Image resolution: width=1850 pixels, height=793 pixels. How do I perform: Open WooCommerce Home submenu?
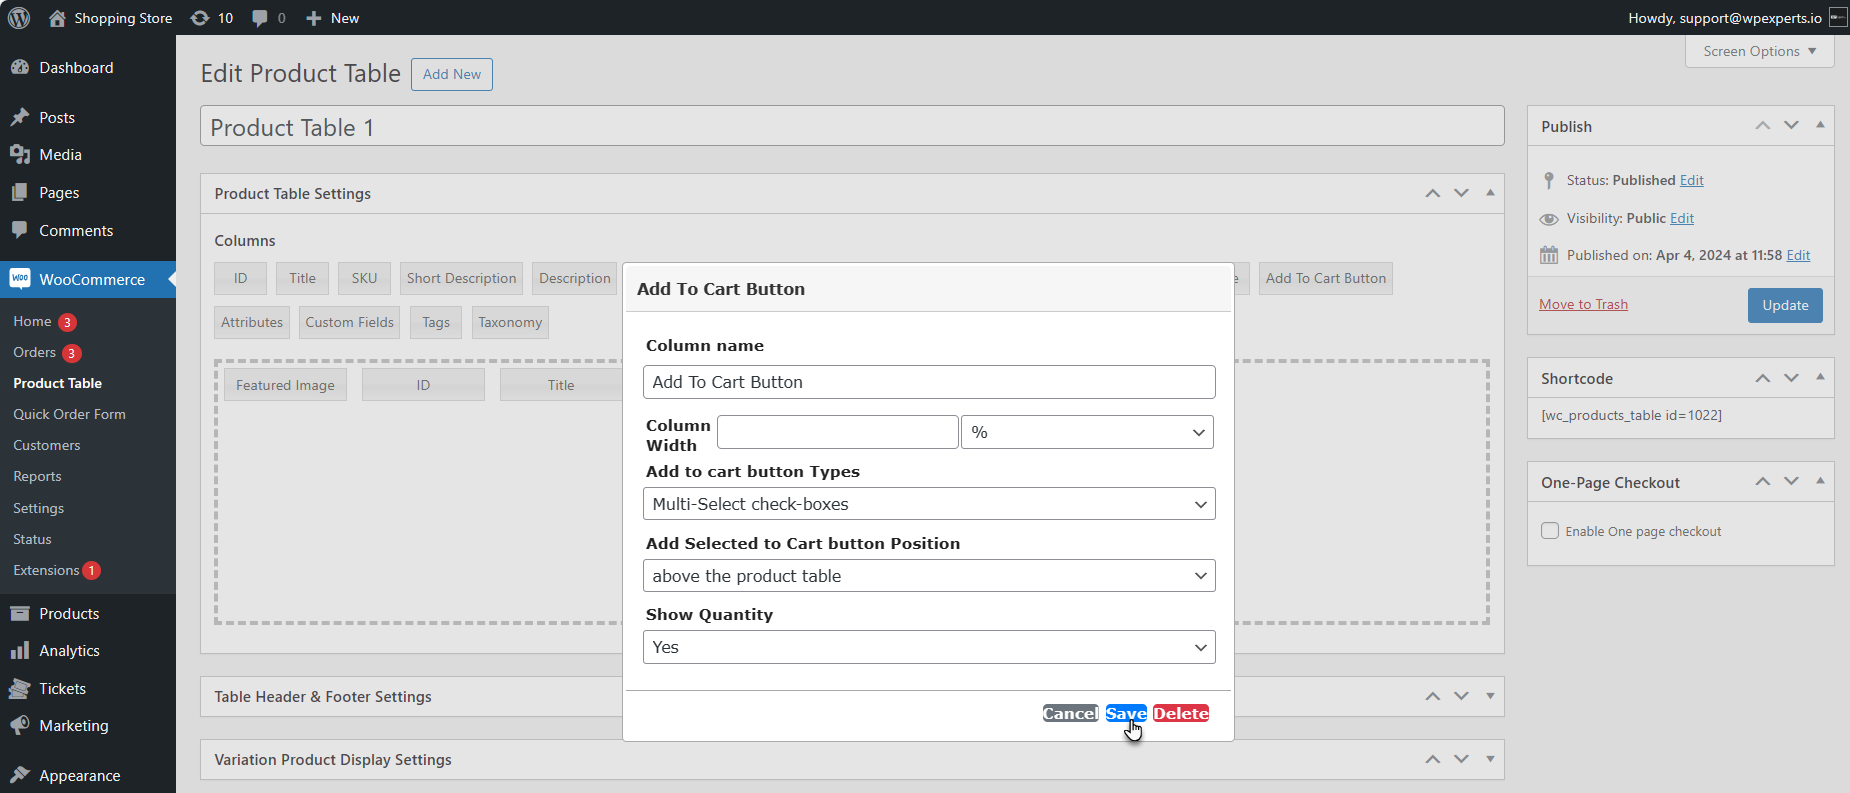[32, 322]
